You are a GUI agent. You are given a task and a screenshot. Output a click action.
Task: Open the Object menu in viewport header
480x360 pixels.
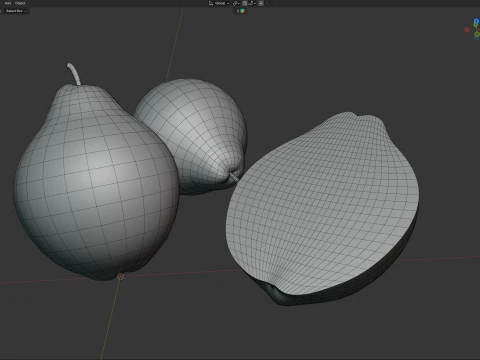(x=20, y=3)
